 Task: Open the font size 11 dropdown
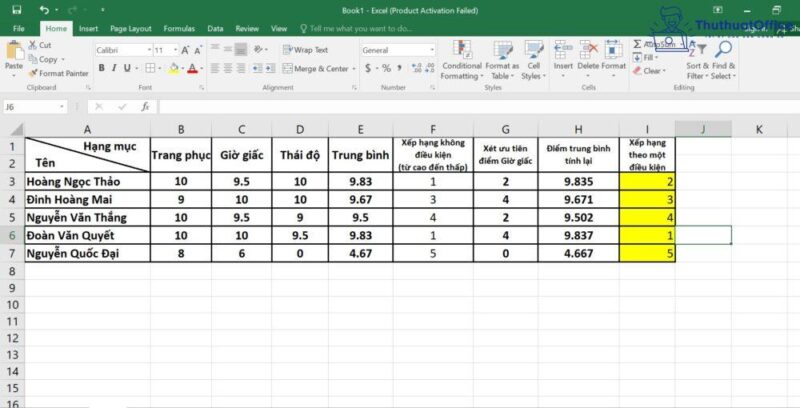pyautogui.click(x=175, y=50)
